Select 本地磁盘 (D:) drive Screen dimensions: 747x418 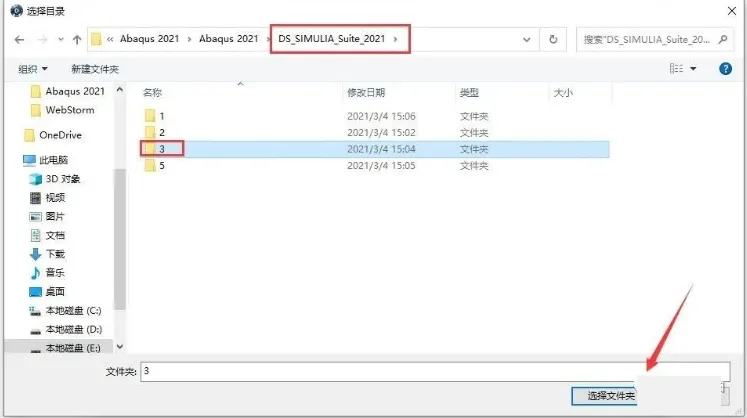(x=65, y=329)
